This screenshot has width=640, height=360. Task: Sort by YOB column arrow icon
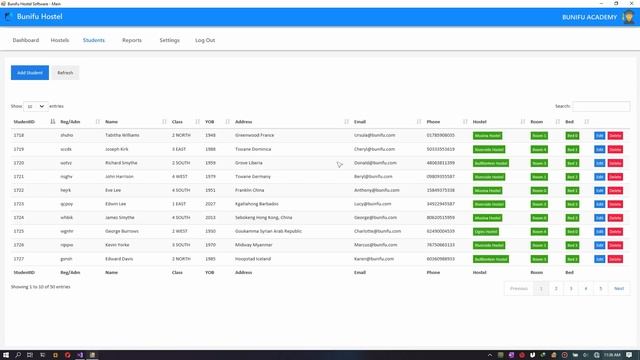[227, 122]
